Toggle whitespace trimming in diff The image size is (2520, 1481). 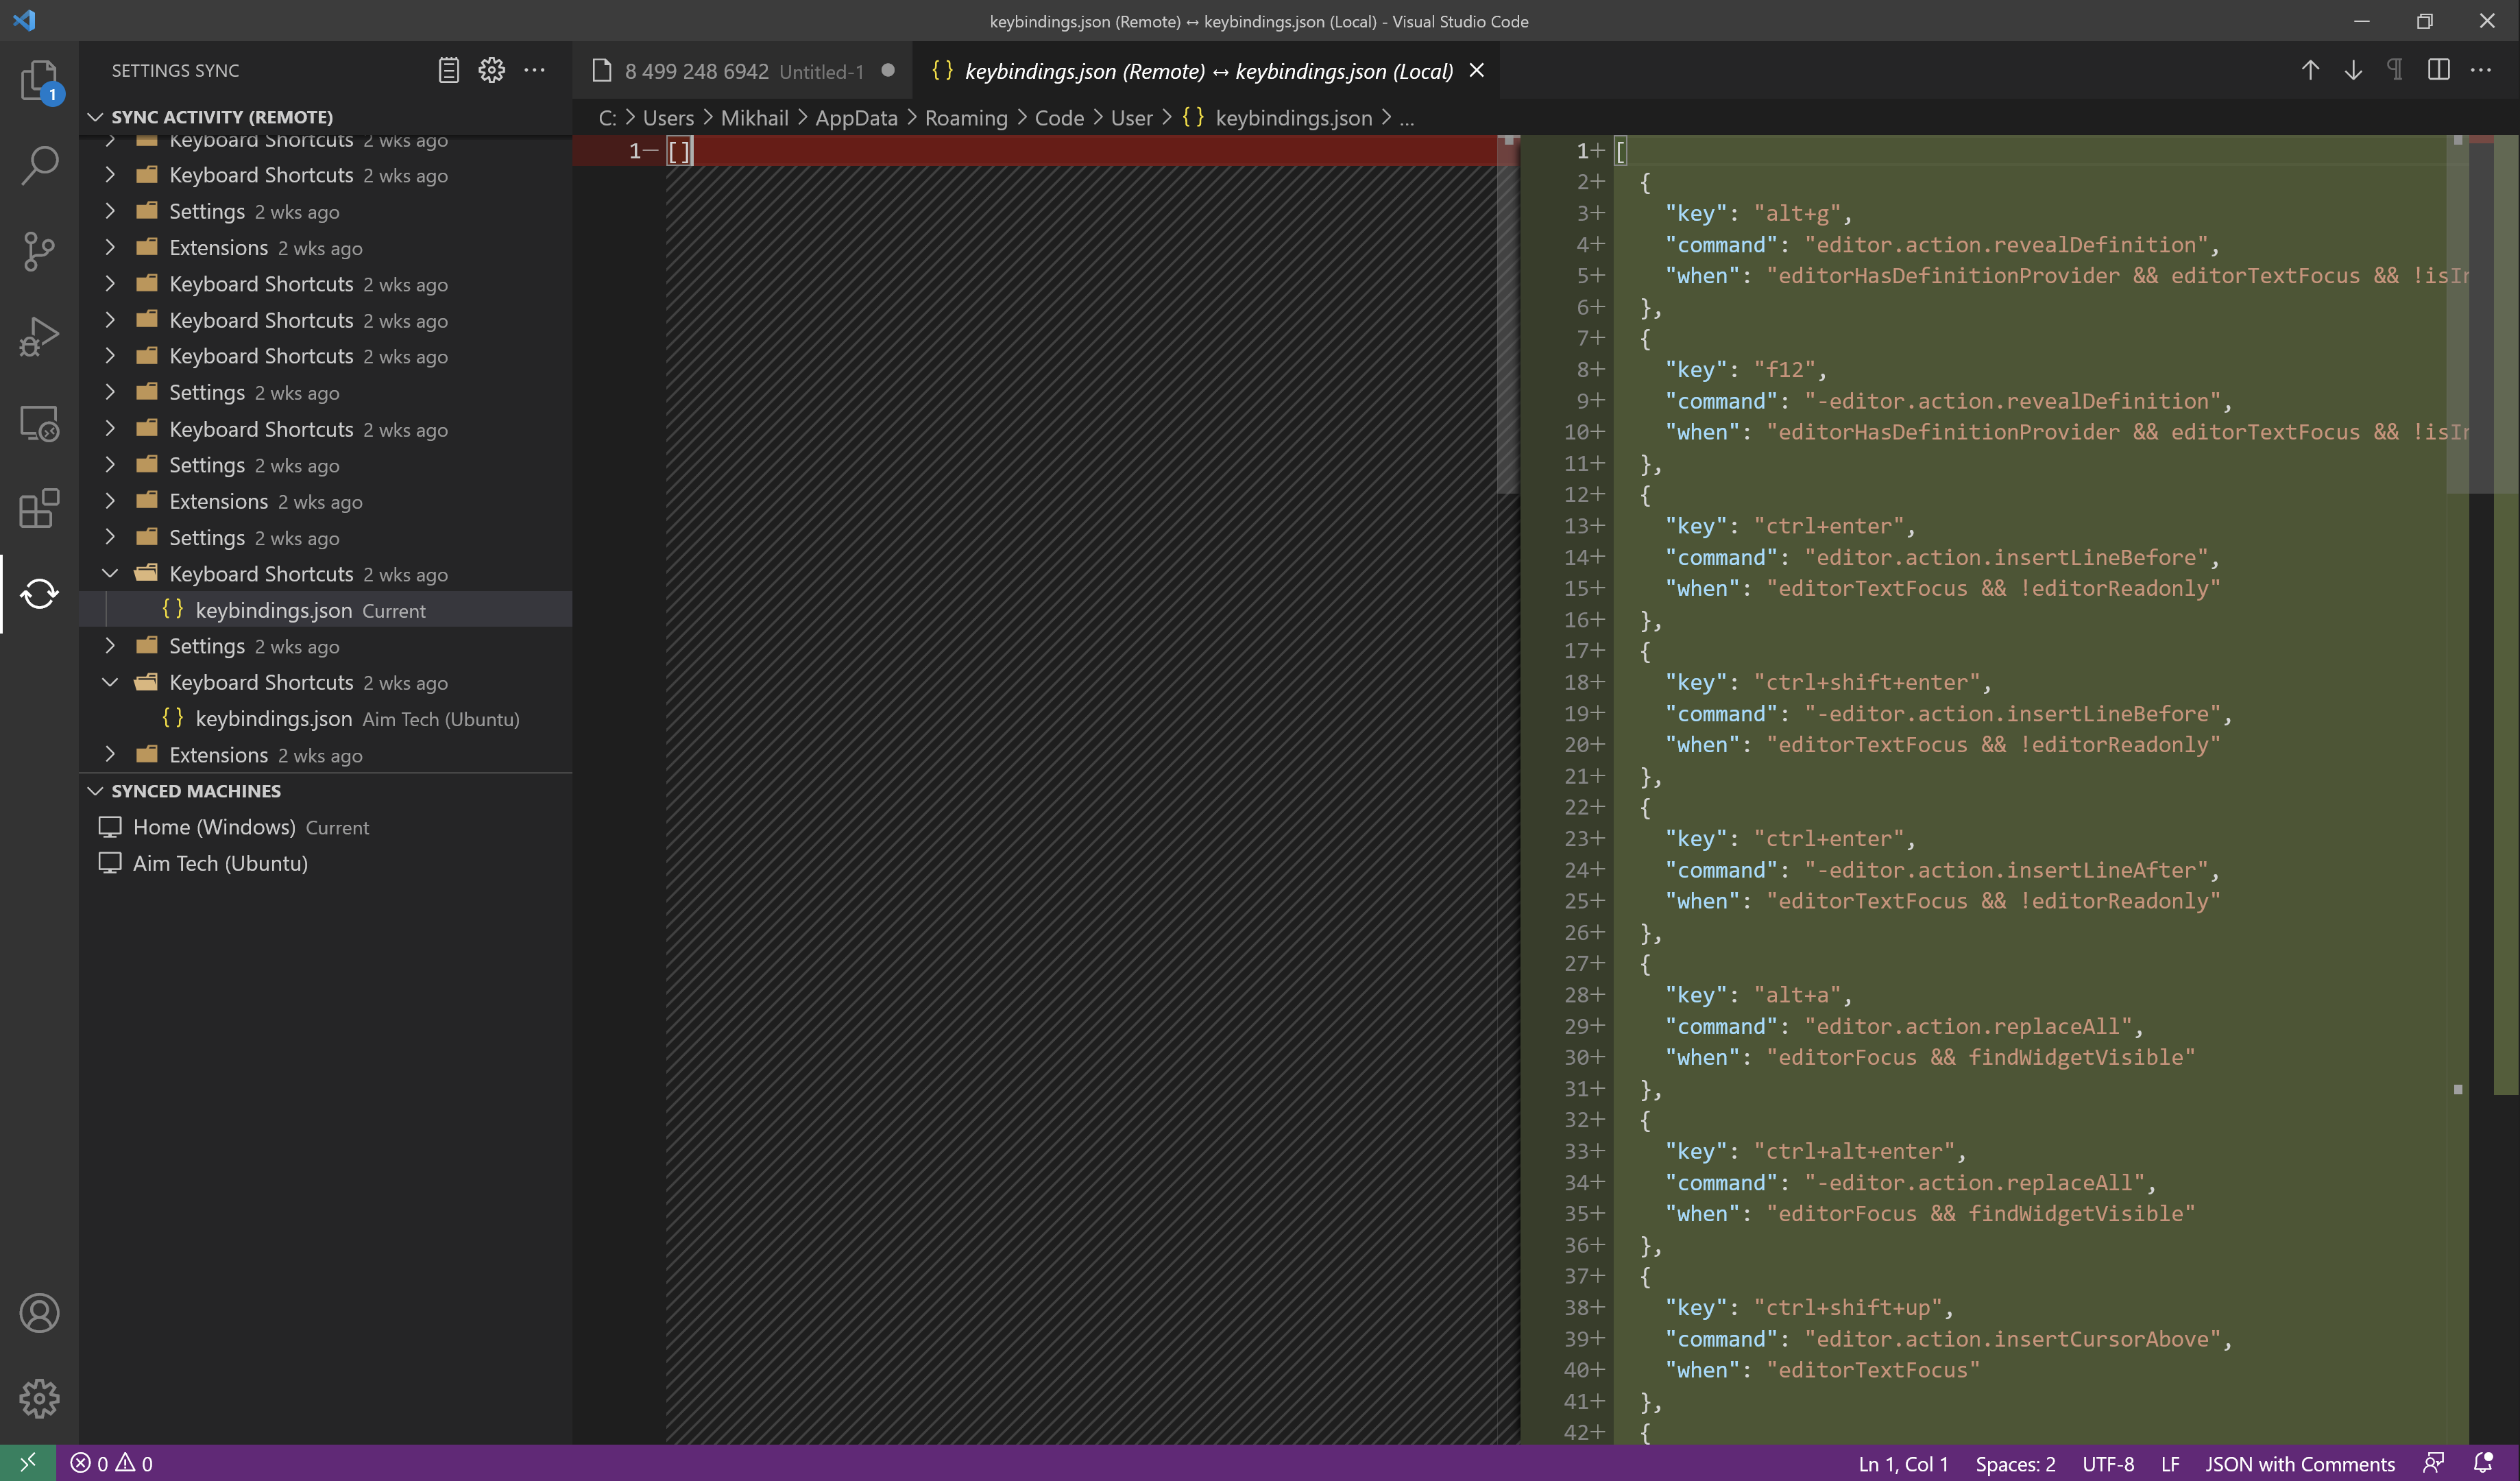[x=2395, y=70]
